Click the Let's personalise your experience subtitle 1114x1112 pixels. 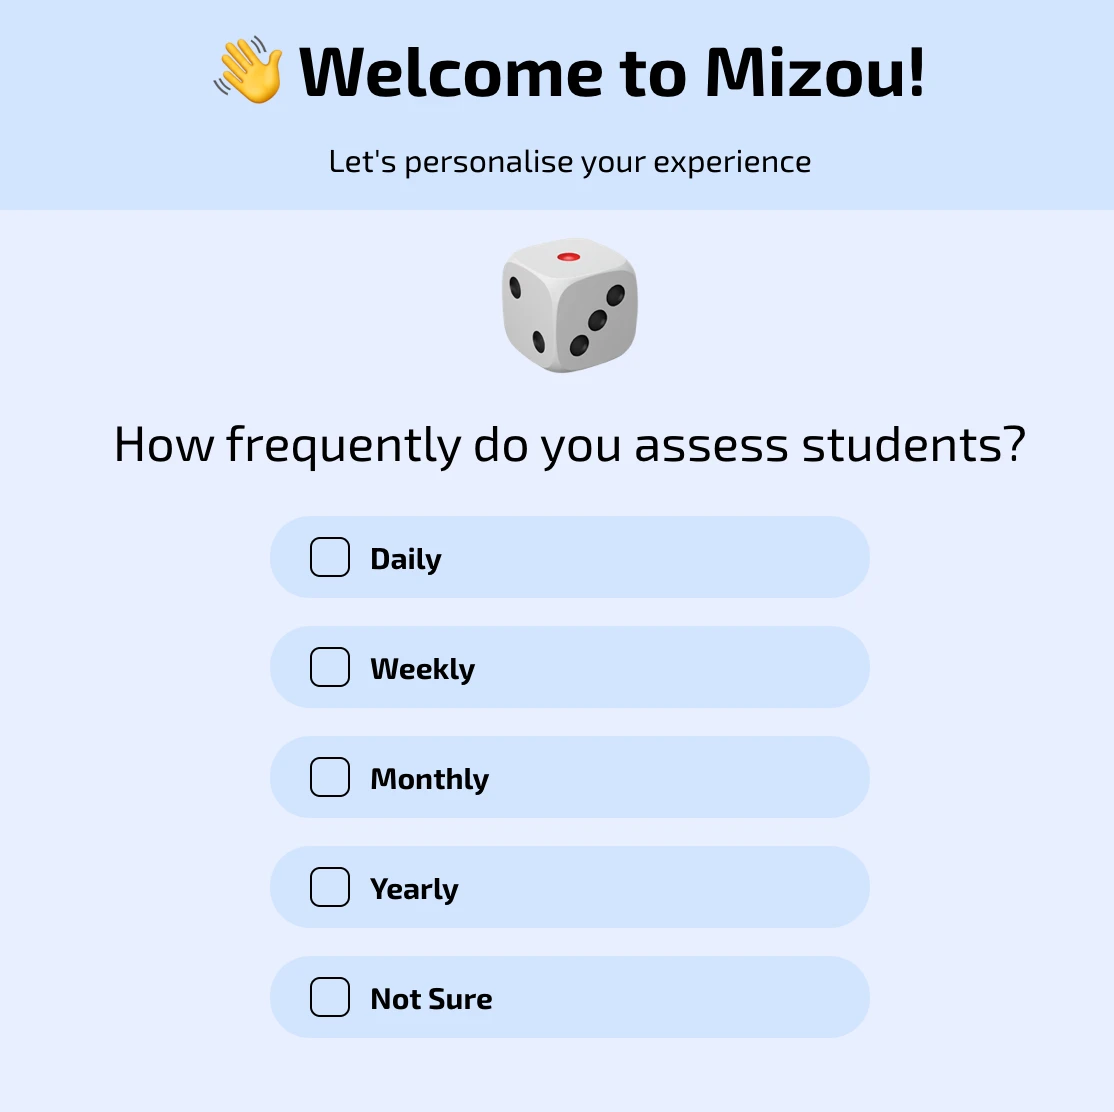pyautogui.click(x=570, y=162)
